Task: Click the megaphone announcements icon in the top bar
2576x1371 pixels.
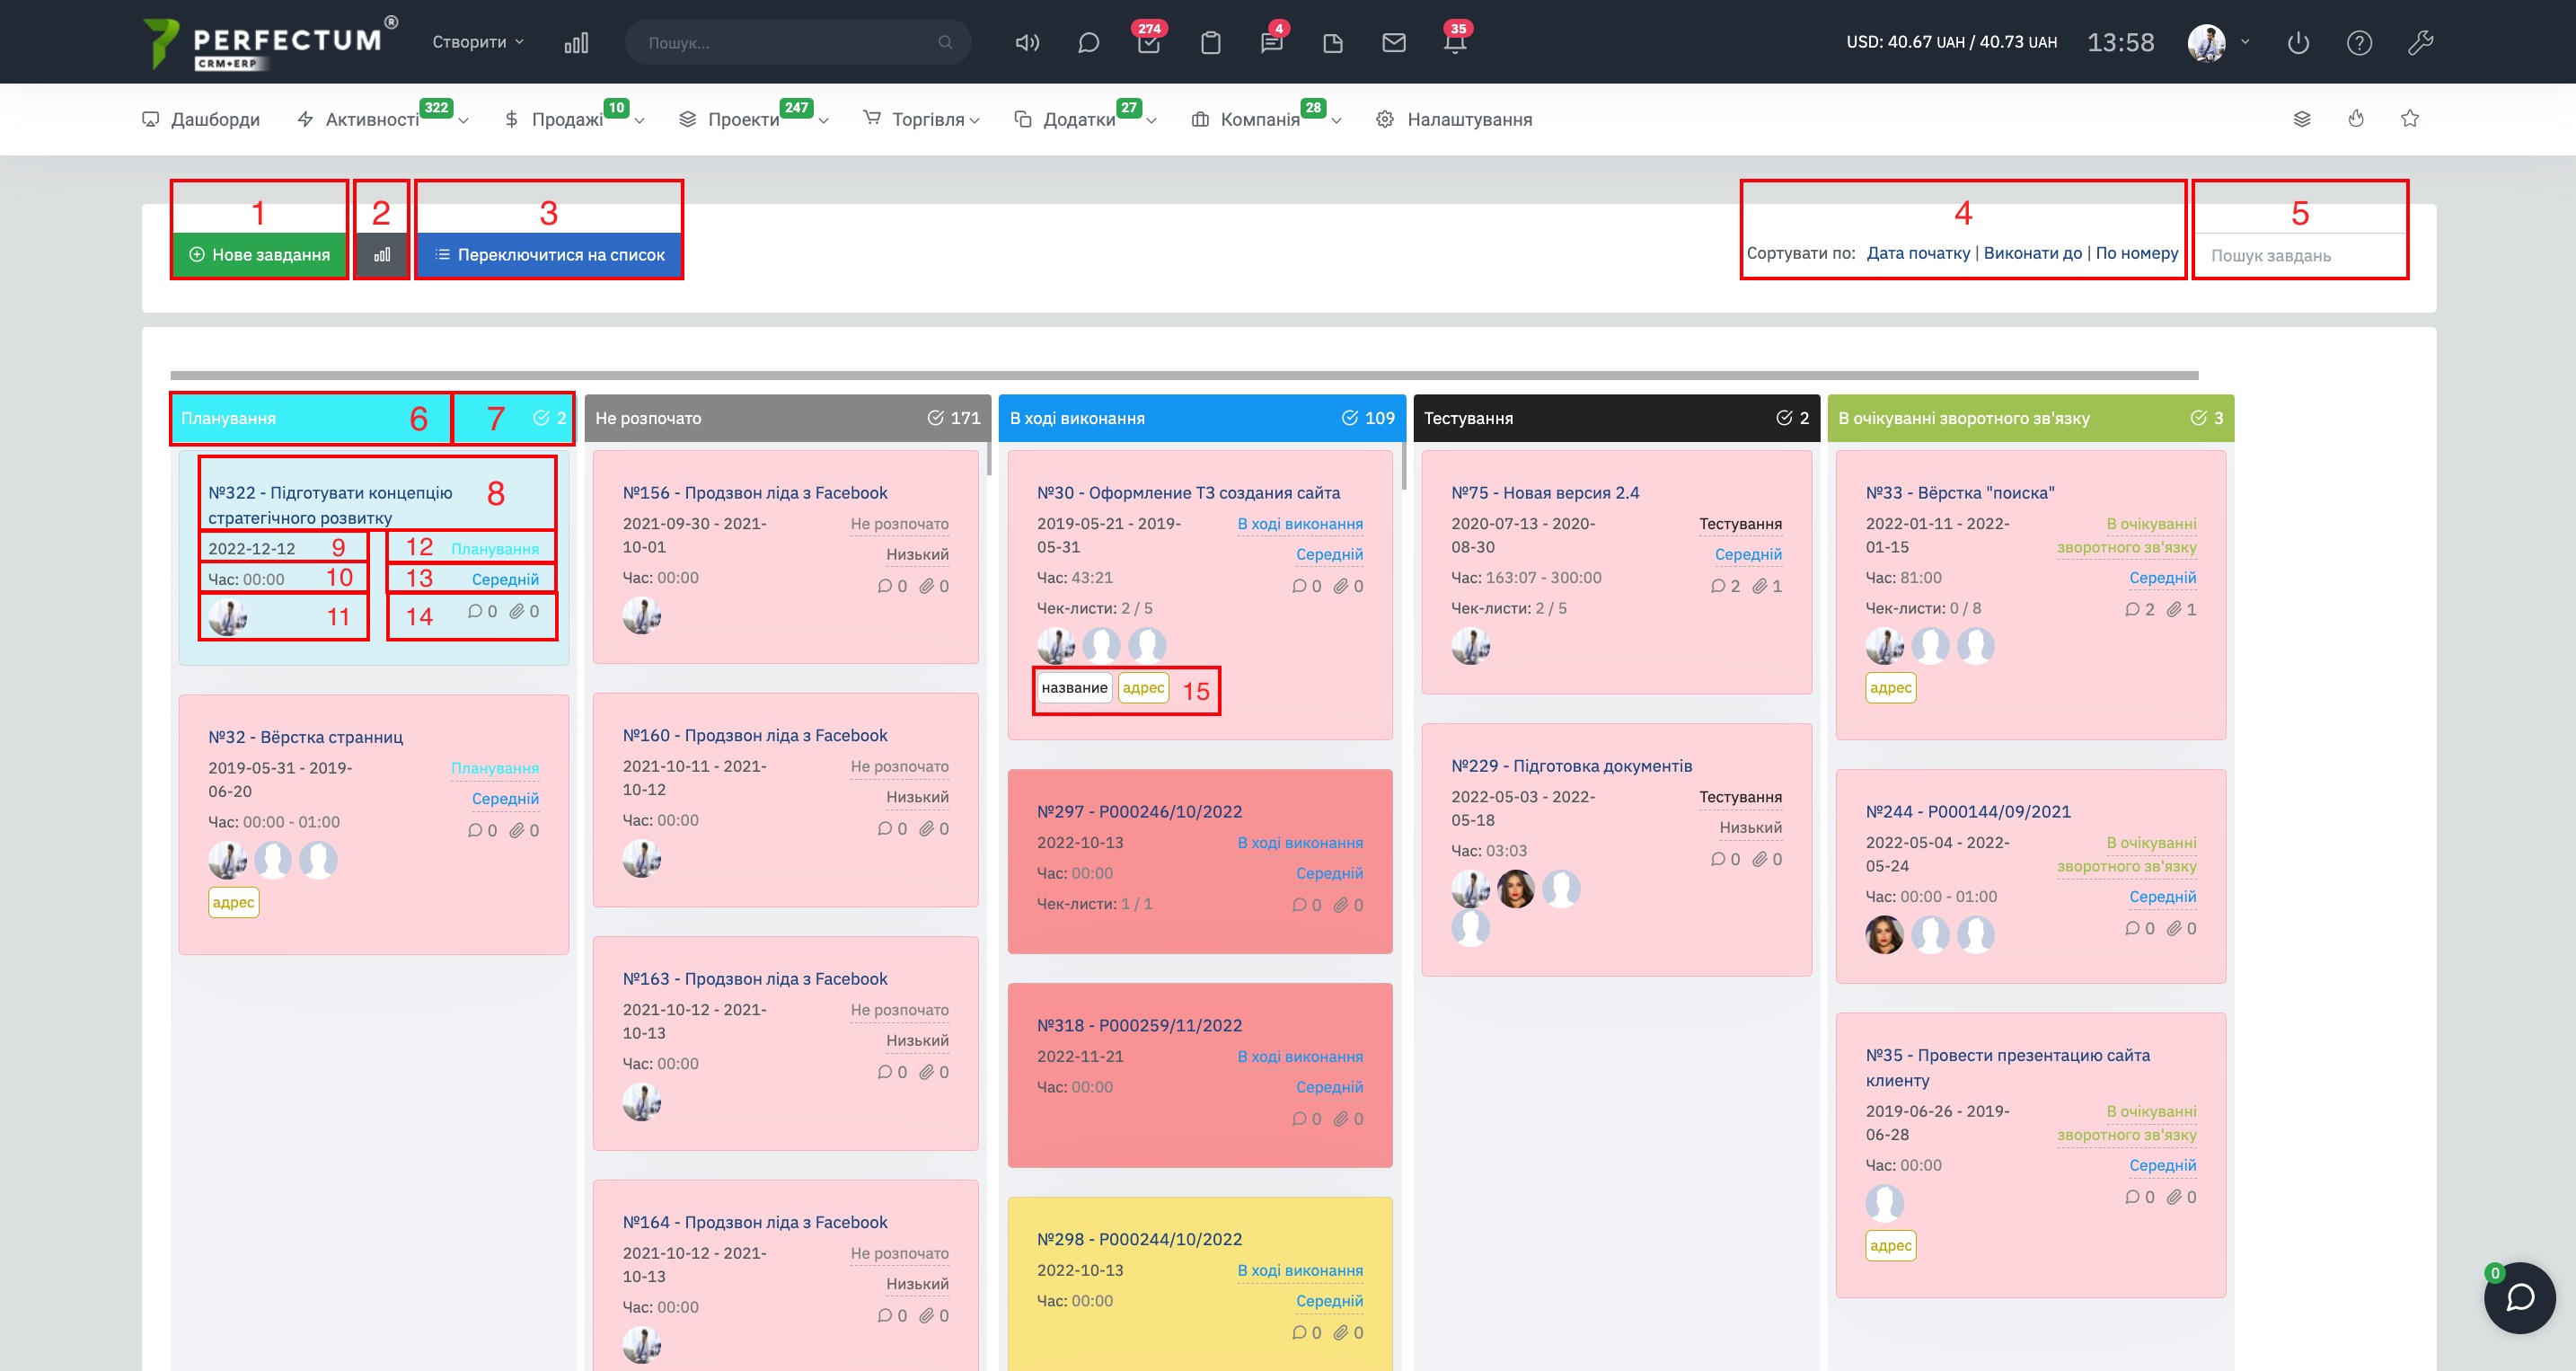Action: coord(1027,43)
